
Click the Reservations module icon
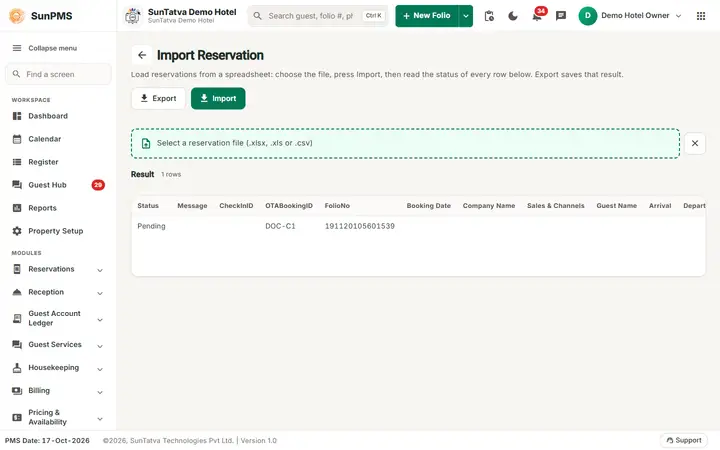click(x=17, y=269)
